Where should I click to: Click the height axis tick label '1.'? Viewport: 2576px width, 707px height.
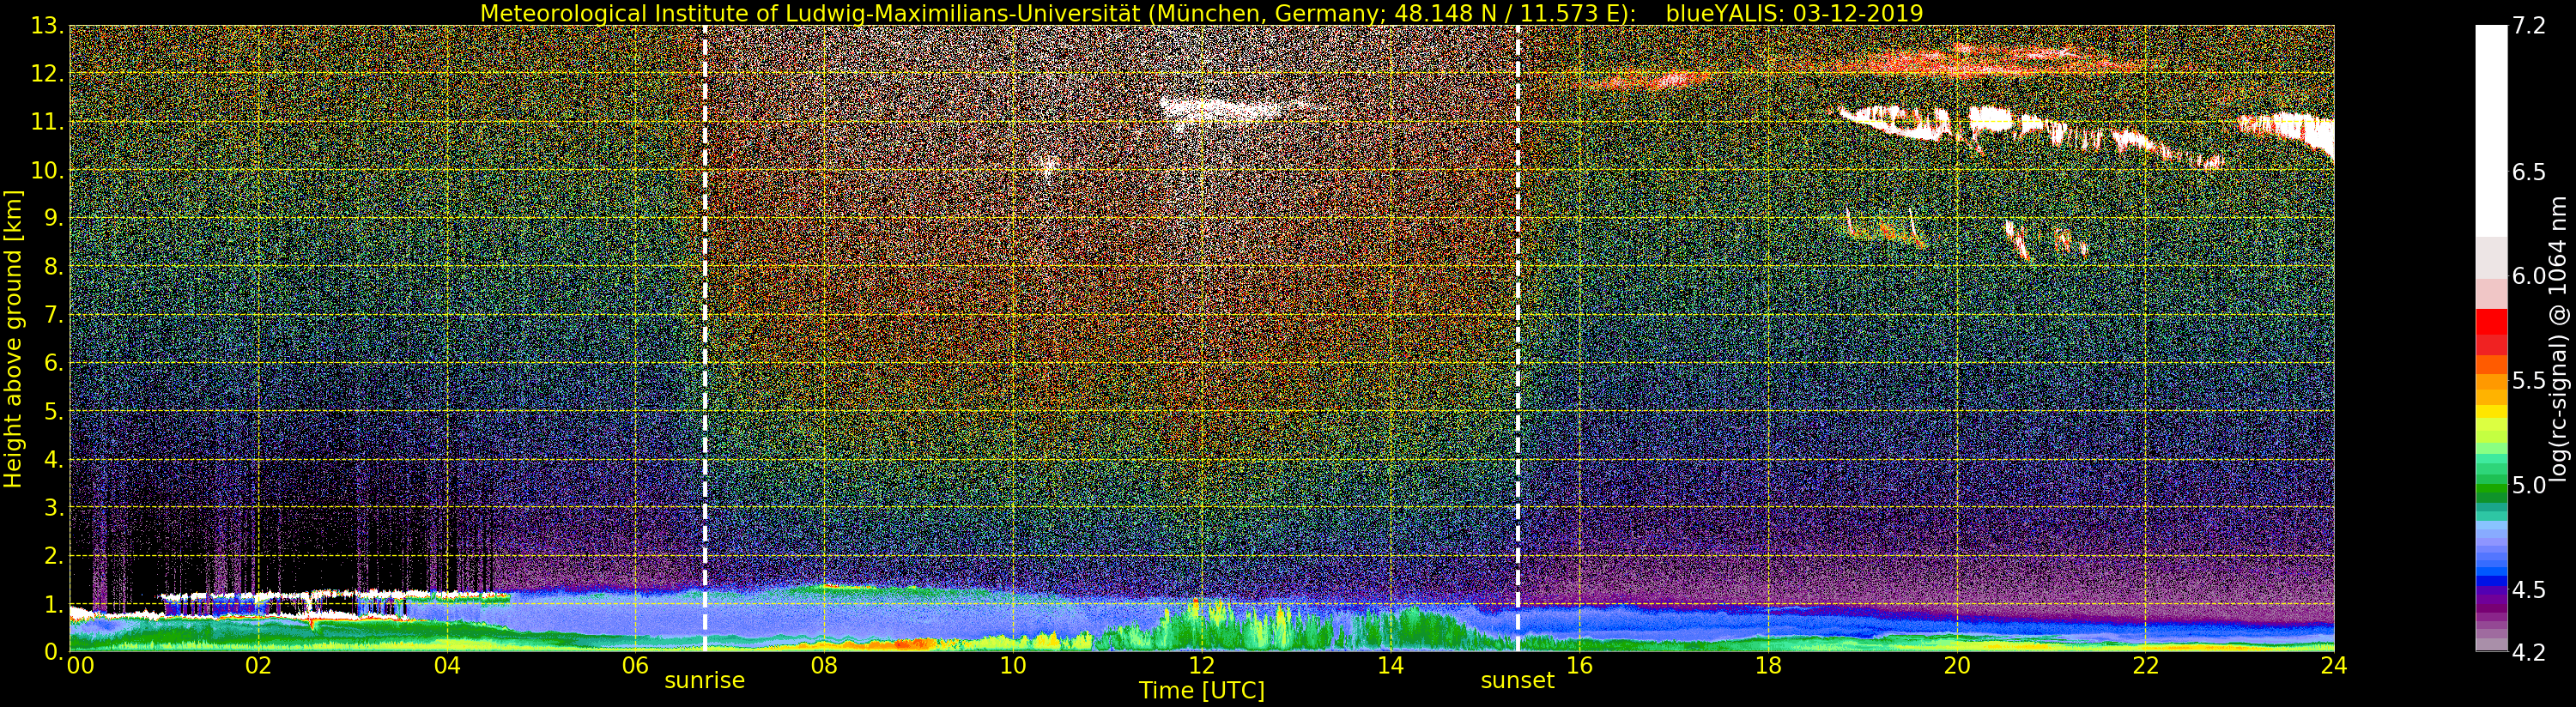53,605
